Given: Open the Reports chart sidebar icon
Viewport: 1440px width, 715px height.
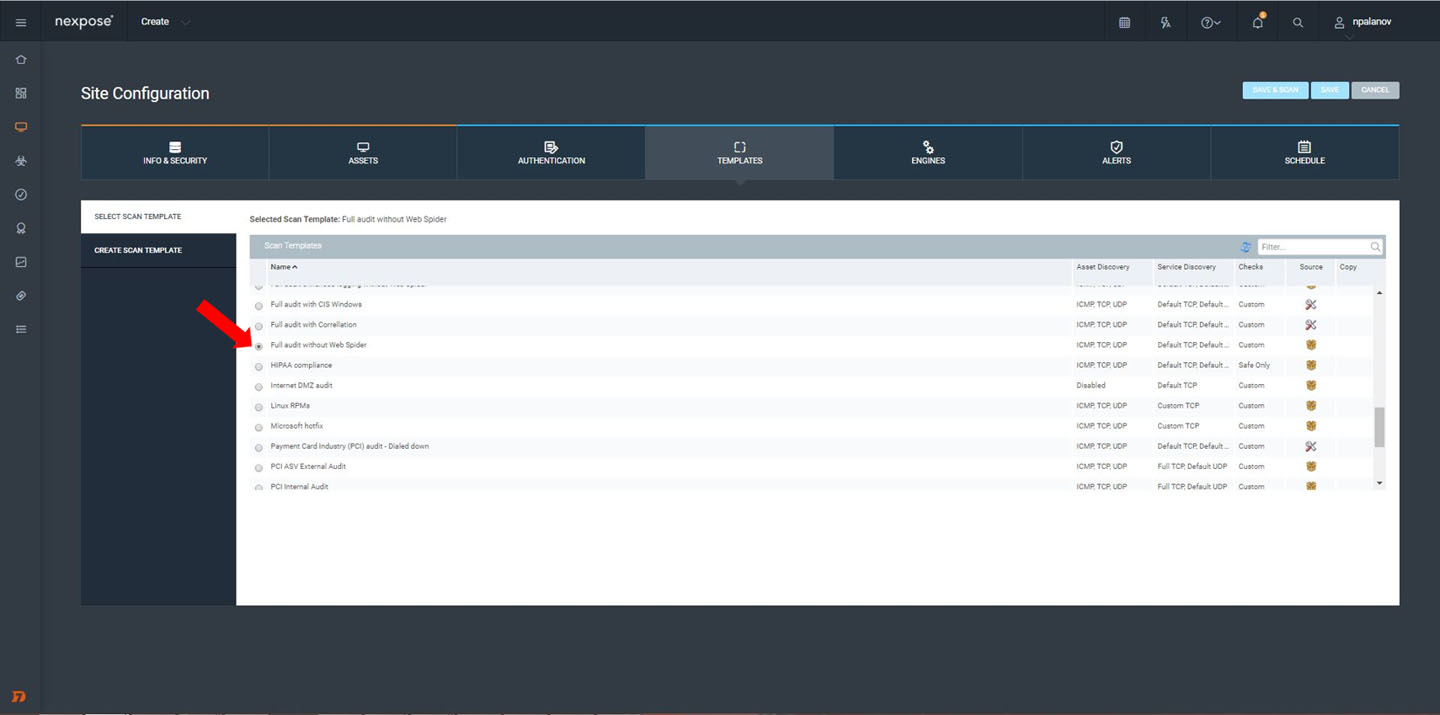Looking at the screenshot, I should click(x=21, y=262).
